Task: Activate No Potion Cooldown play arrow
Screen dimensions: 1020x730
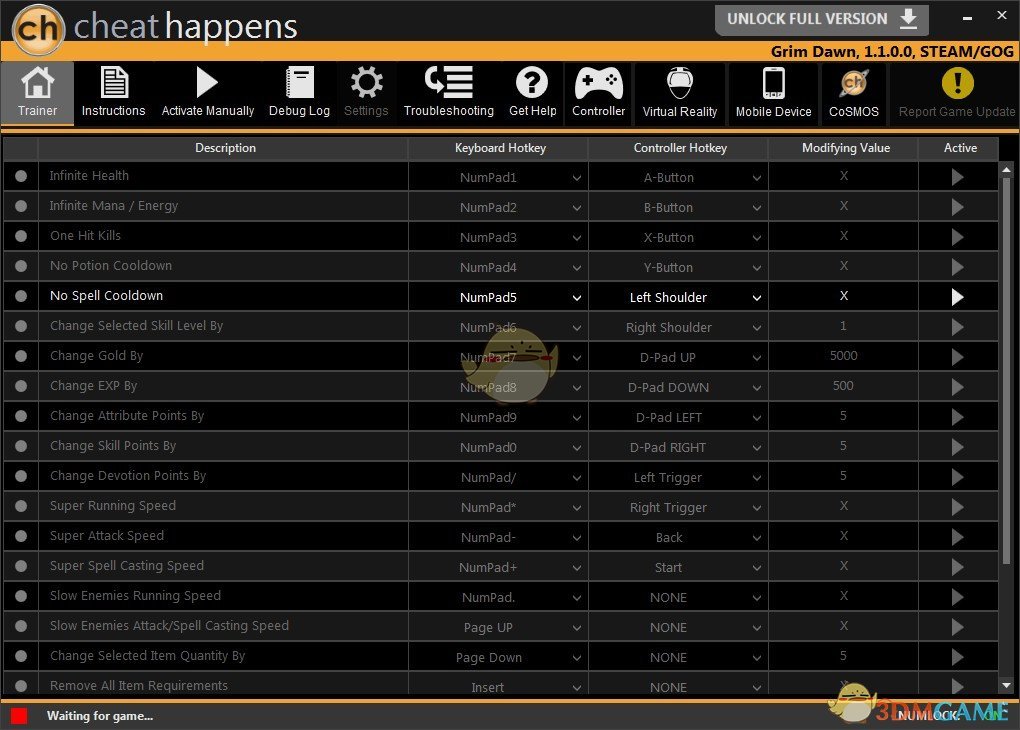Action: click(x=957, y=267)
